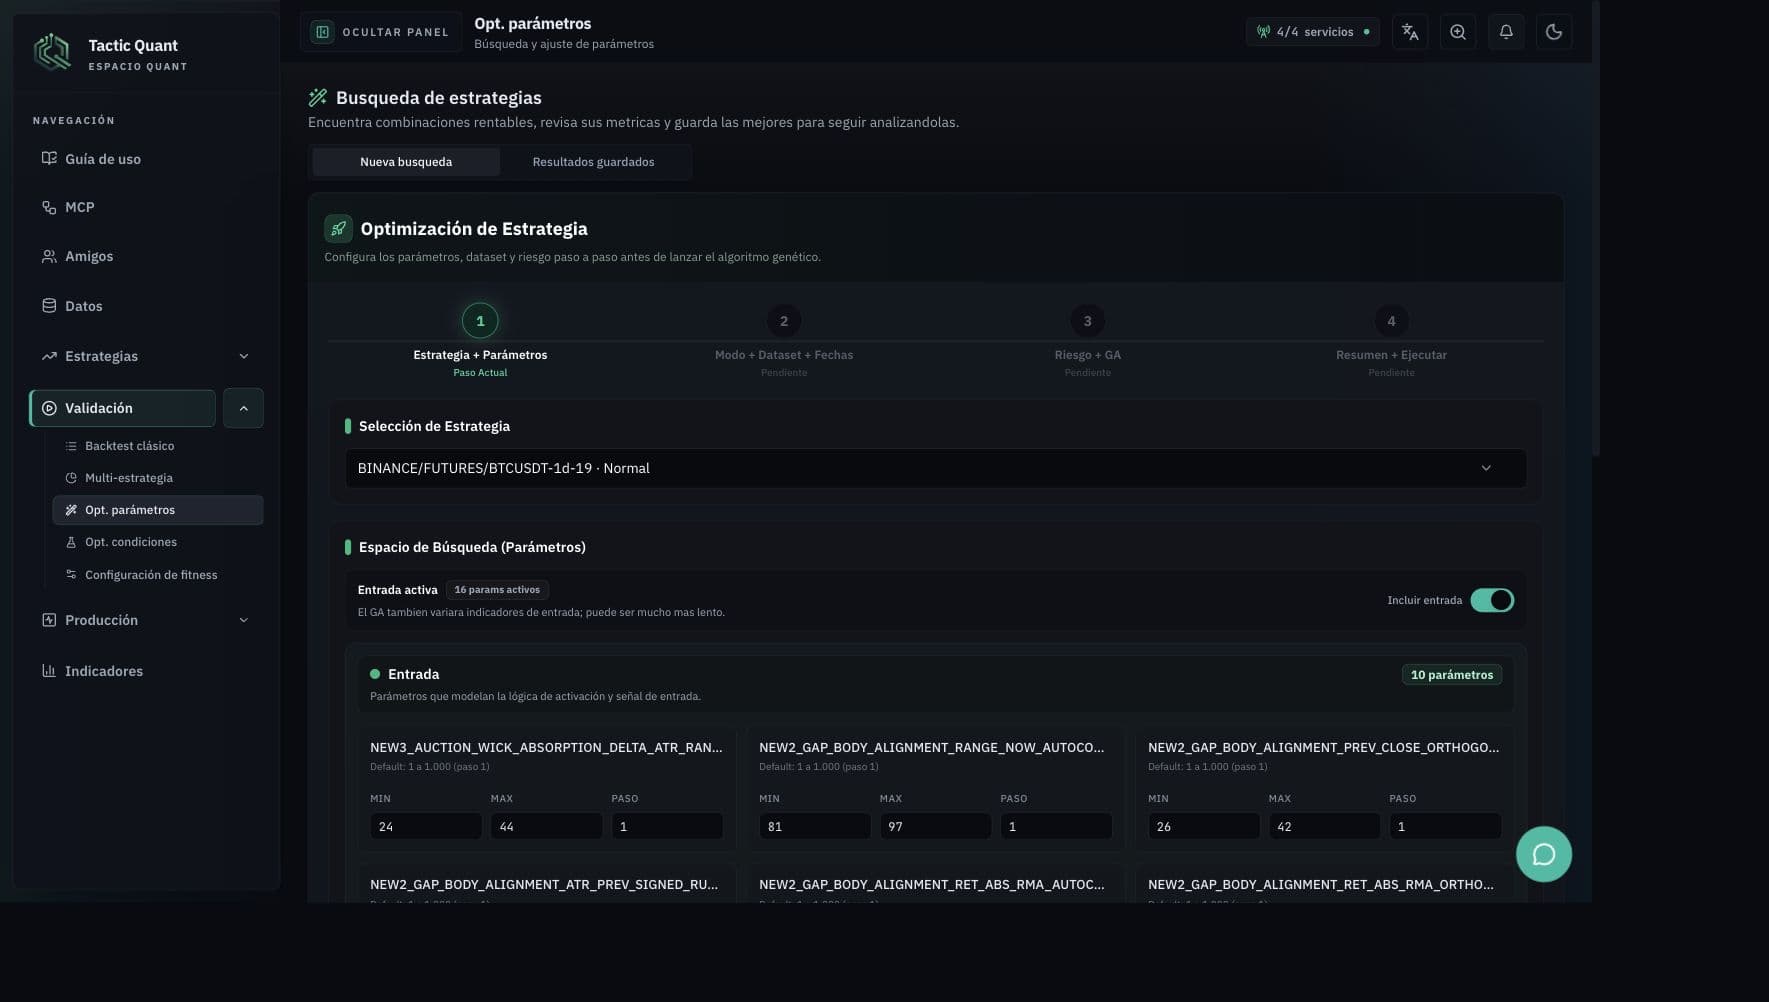Toggle dark mode moon icon
1769x1002 pixels.
(1554, 32)
